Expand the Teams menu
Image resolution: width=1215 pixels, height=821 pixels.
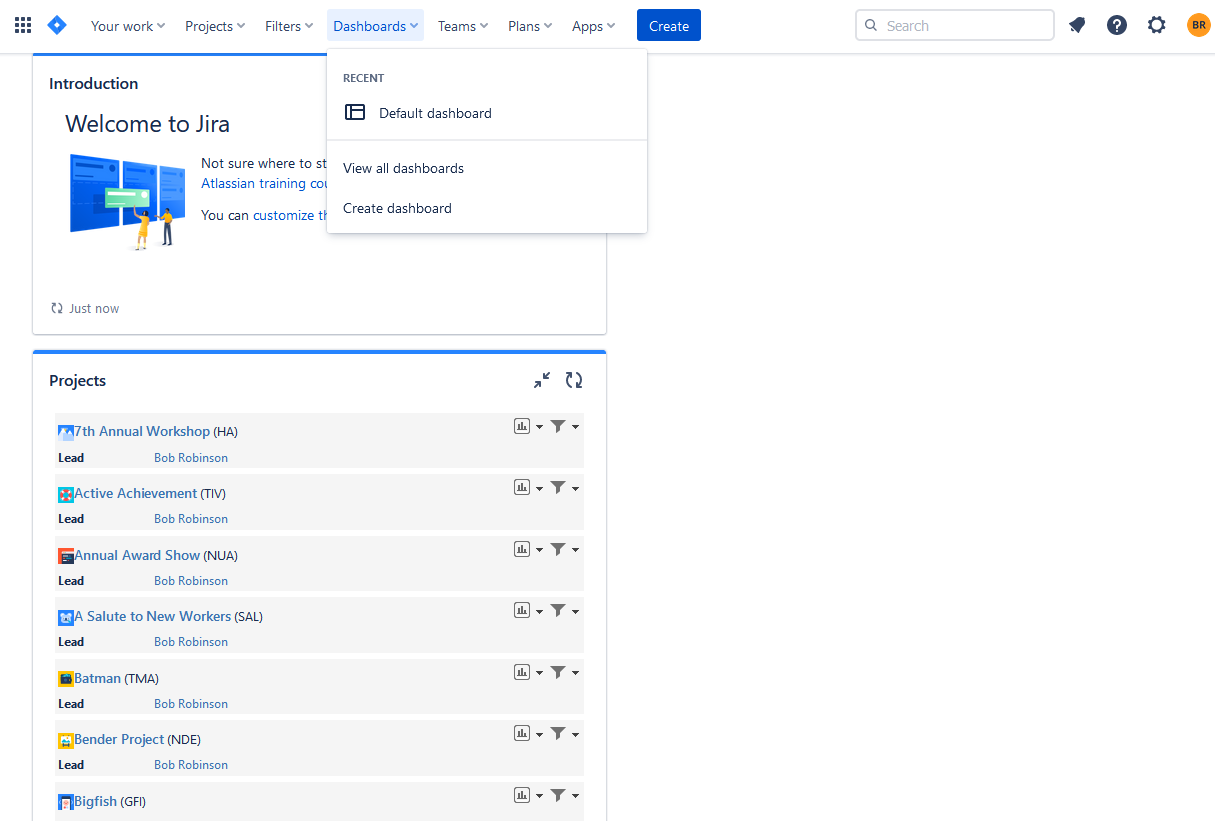click(x=463, y=26)
